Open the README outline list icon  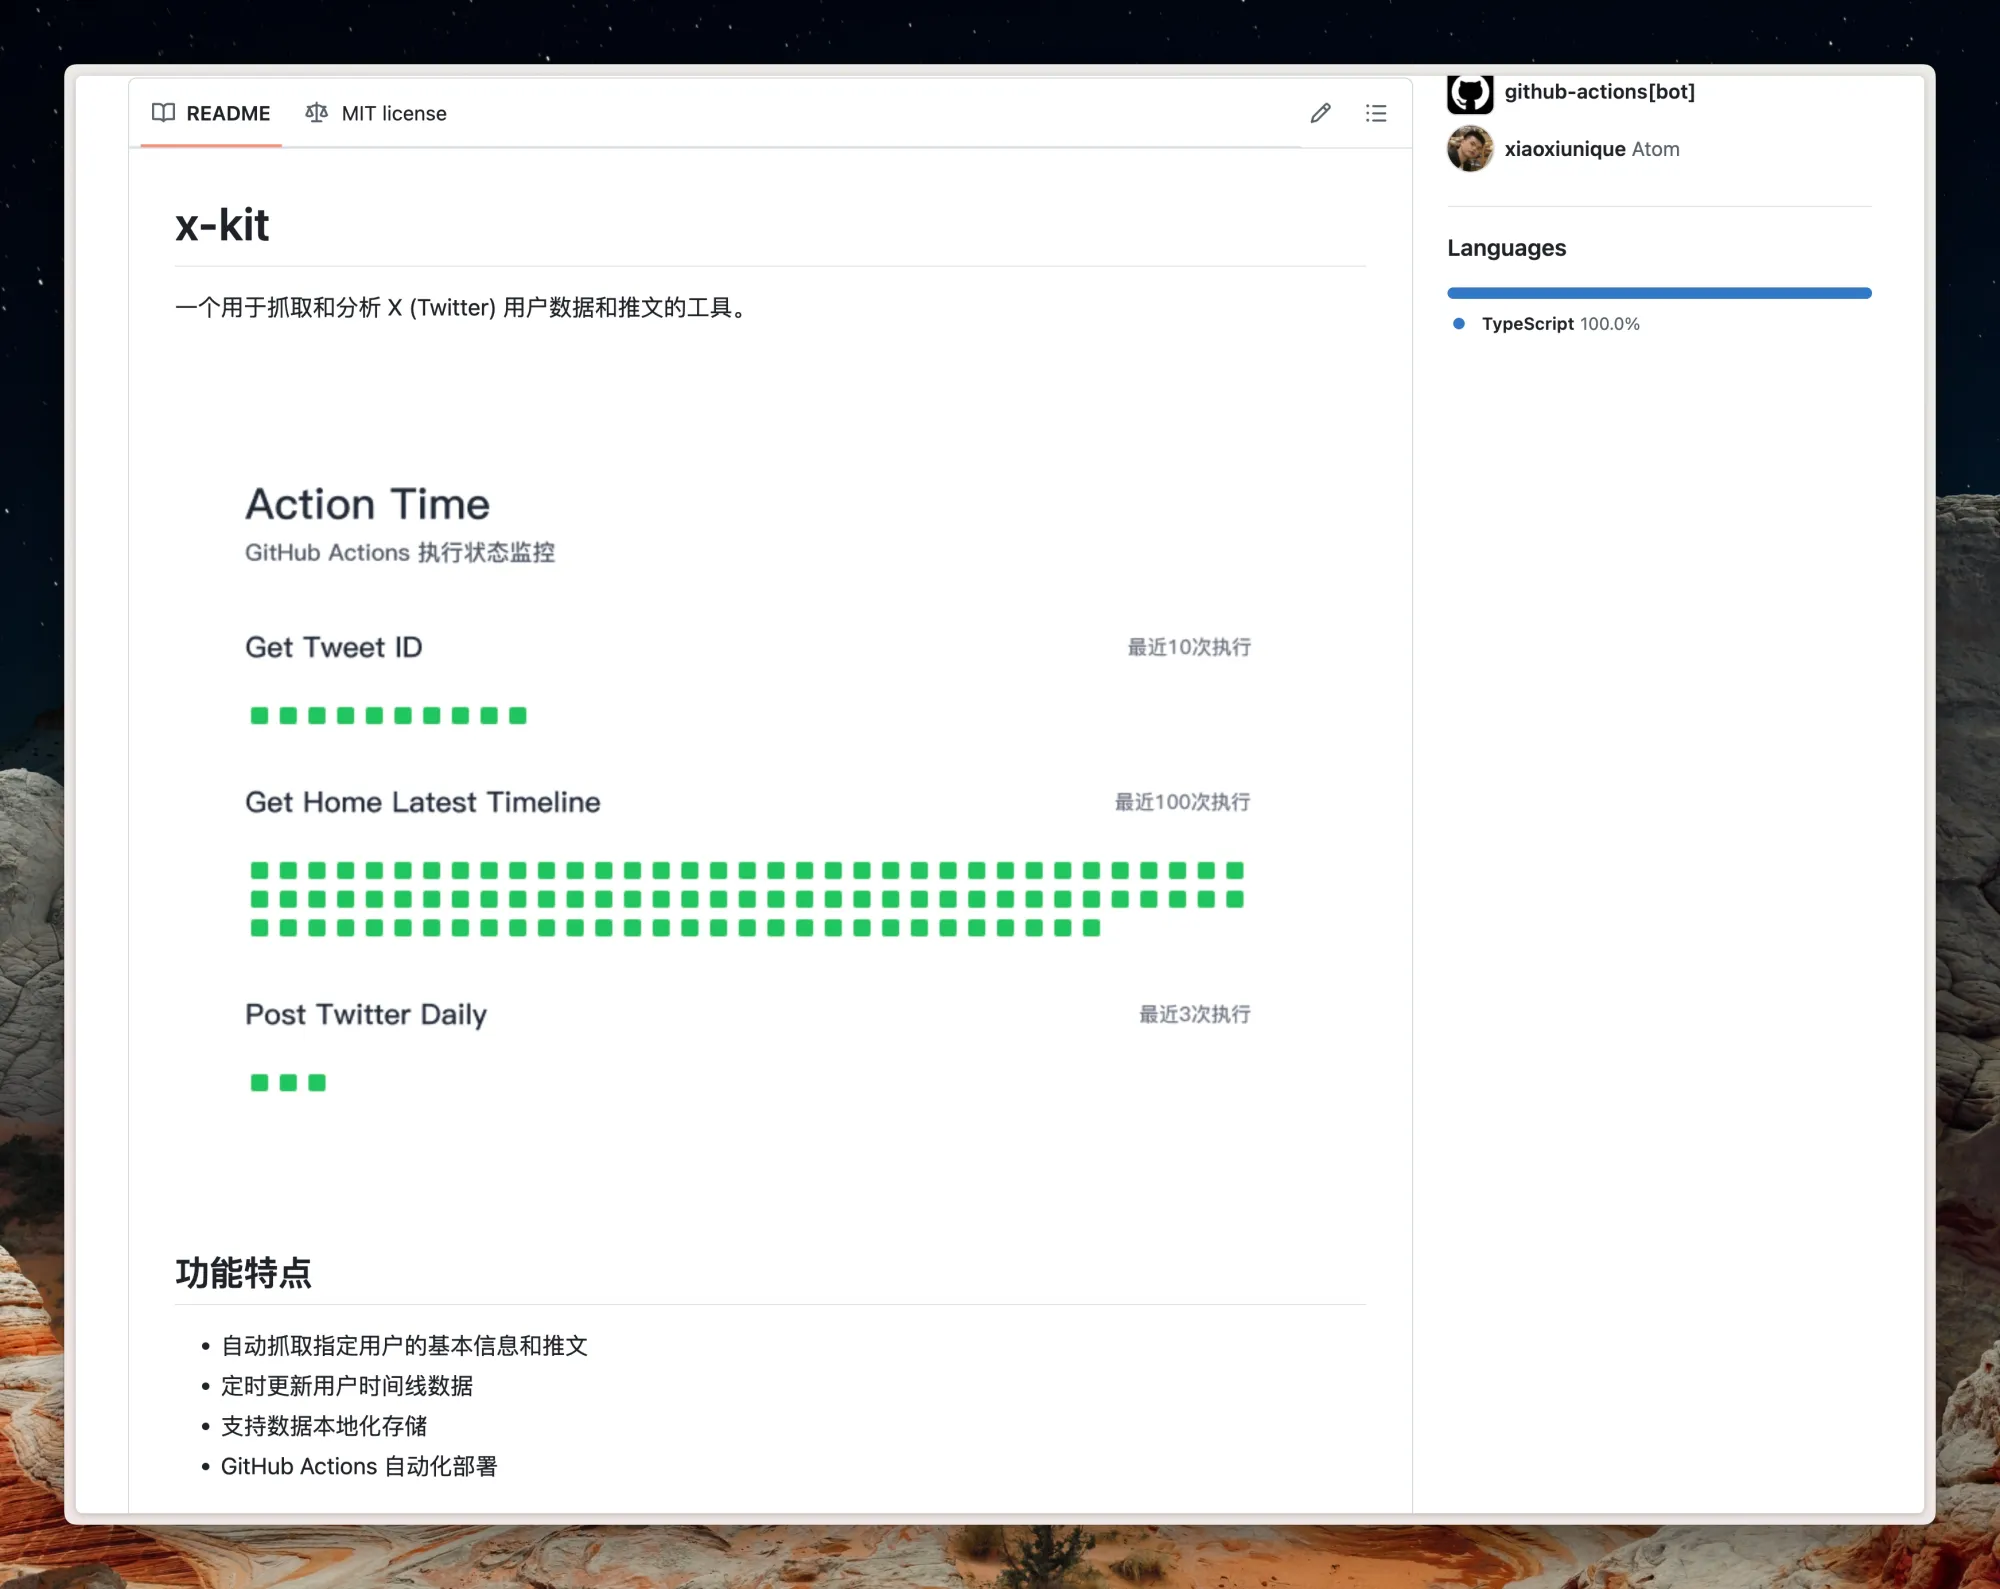pos(1376,113)
